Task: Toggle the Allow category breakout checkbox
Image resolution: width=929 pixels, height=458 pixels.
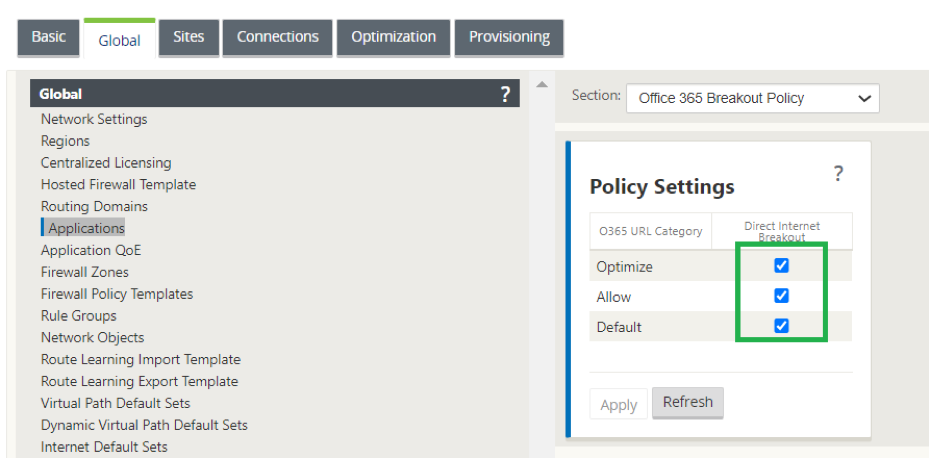Action: tap(781, 295)
